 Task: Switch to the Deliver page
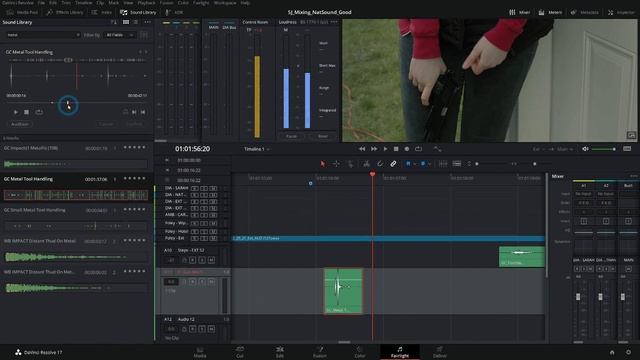(x=440, y=352)
